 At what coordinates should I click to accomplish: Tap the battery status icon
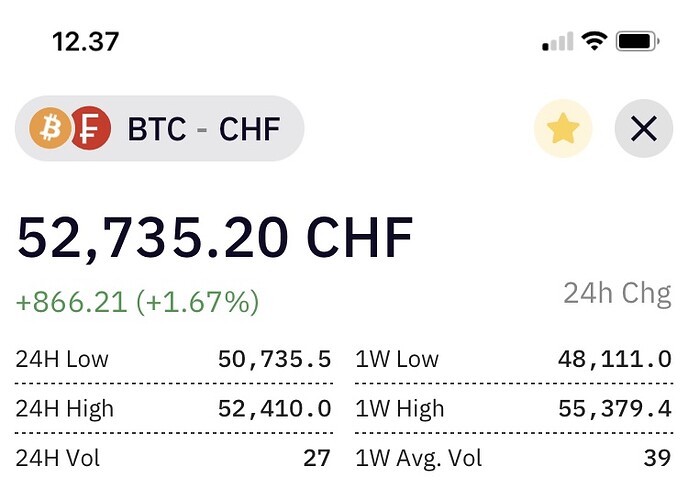pos(638,42)
